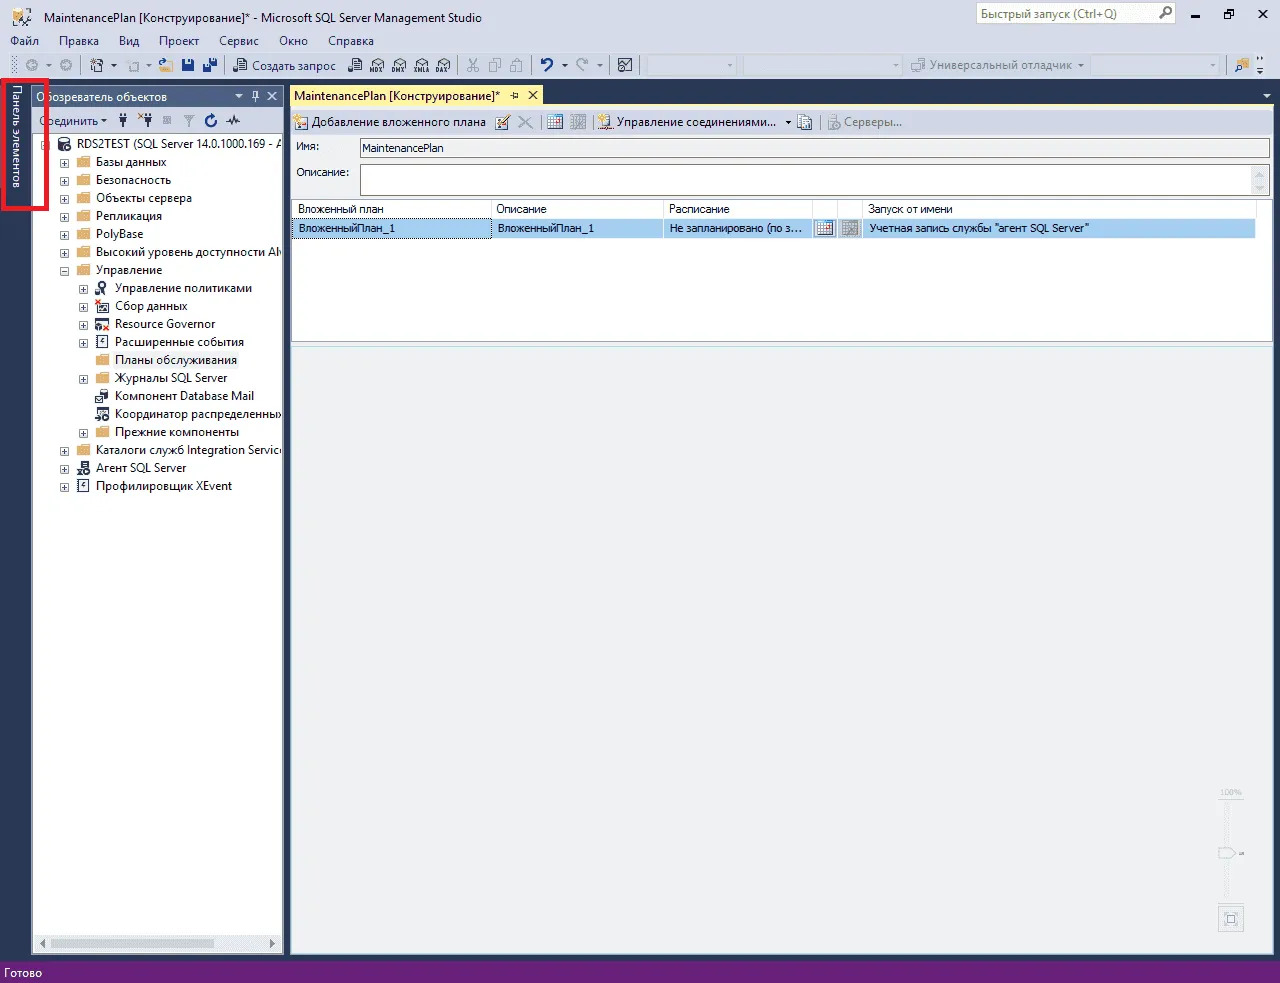Click the Создать запрос button
The height and width of the screenshot is (983, 1280).
point(285,65)
